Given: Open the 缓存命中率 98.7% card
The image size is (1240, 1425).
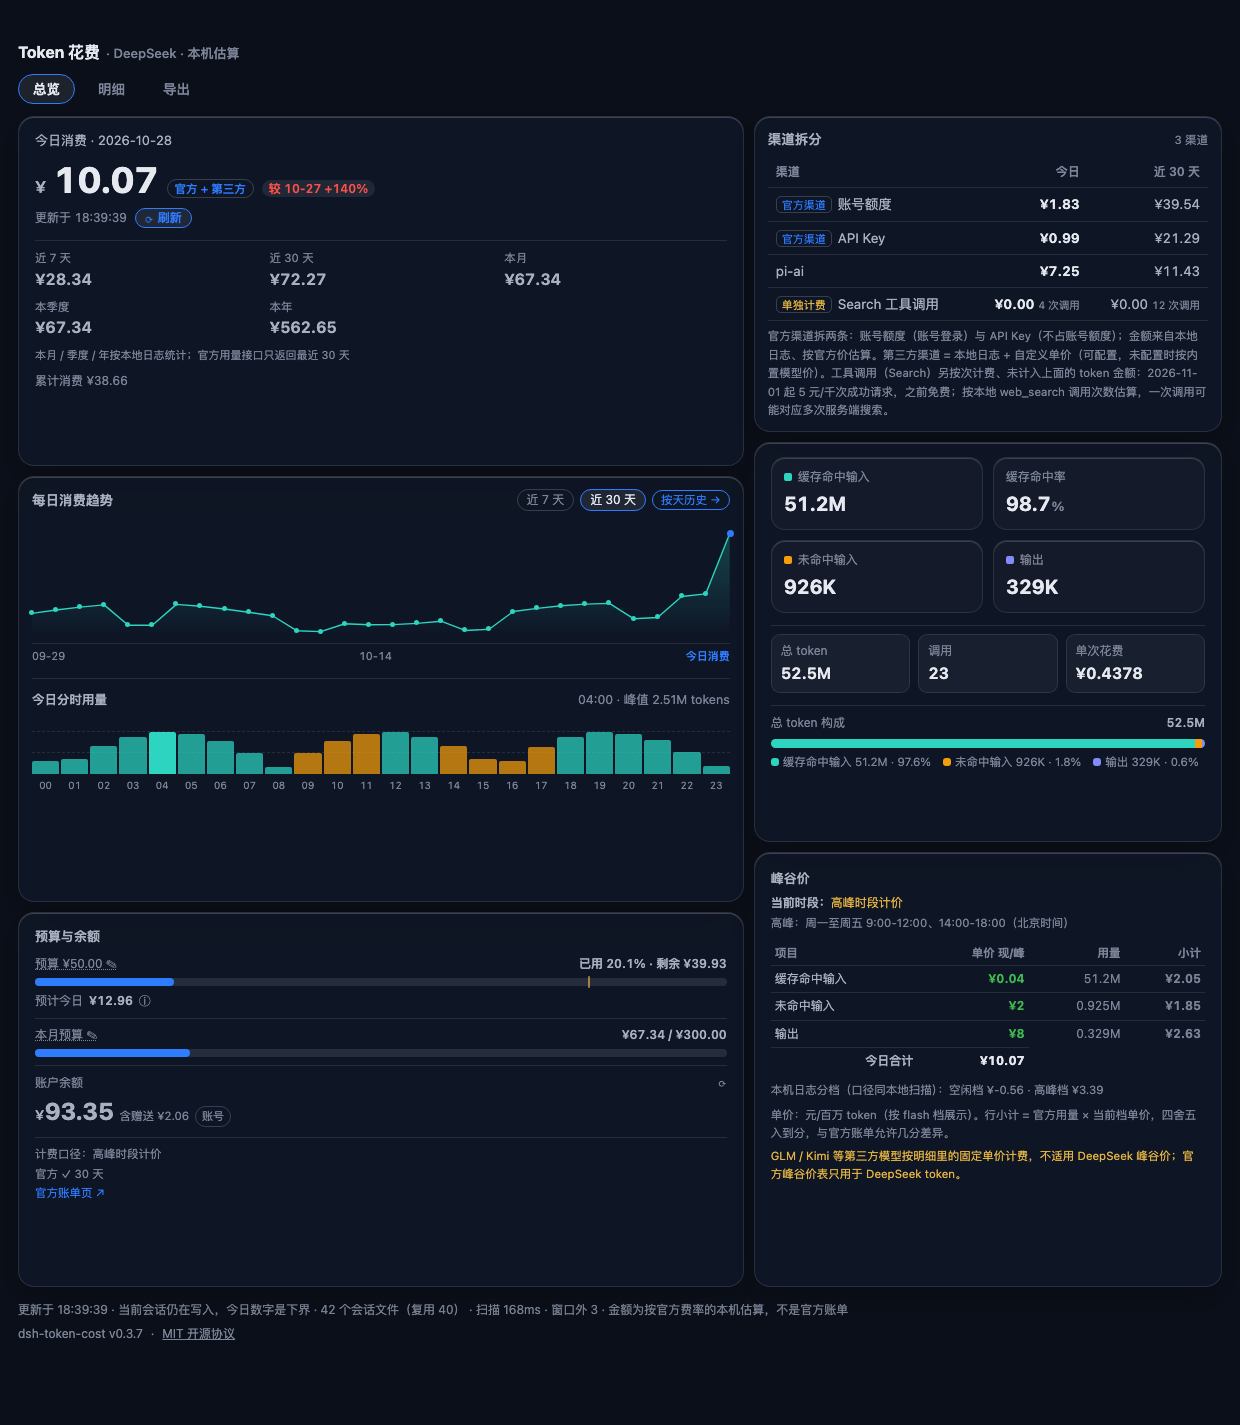Looking at the screenshot, I should 1099,494.
